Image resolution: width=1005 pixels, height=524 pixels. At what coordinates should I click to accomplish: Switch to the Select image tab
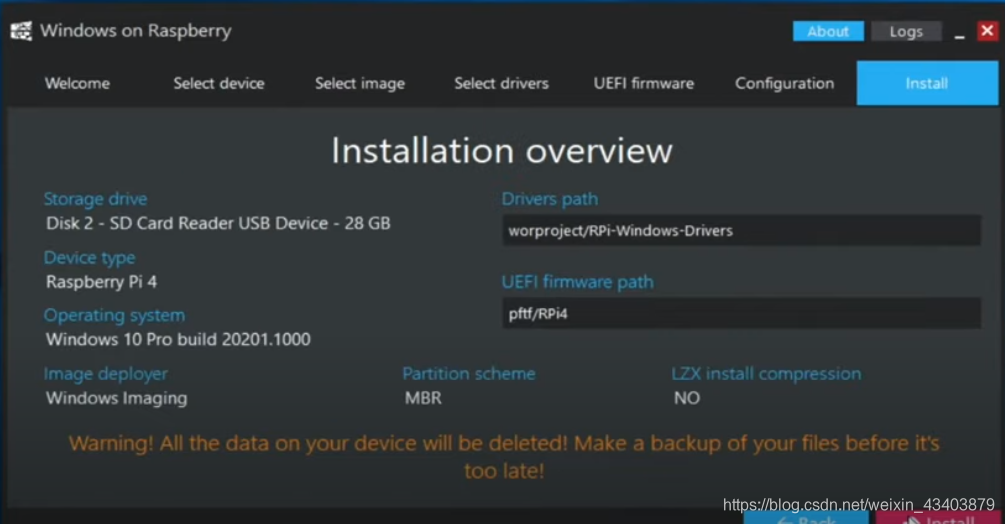pyautogui.click(x=360, y=83)
